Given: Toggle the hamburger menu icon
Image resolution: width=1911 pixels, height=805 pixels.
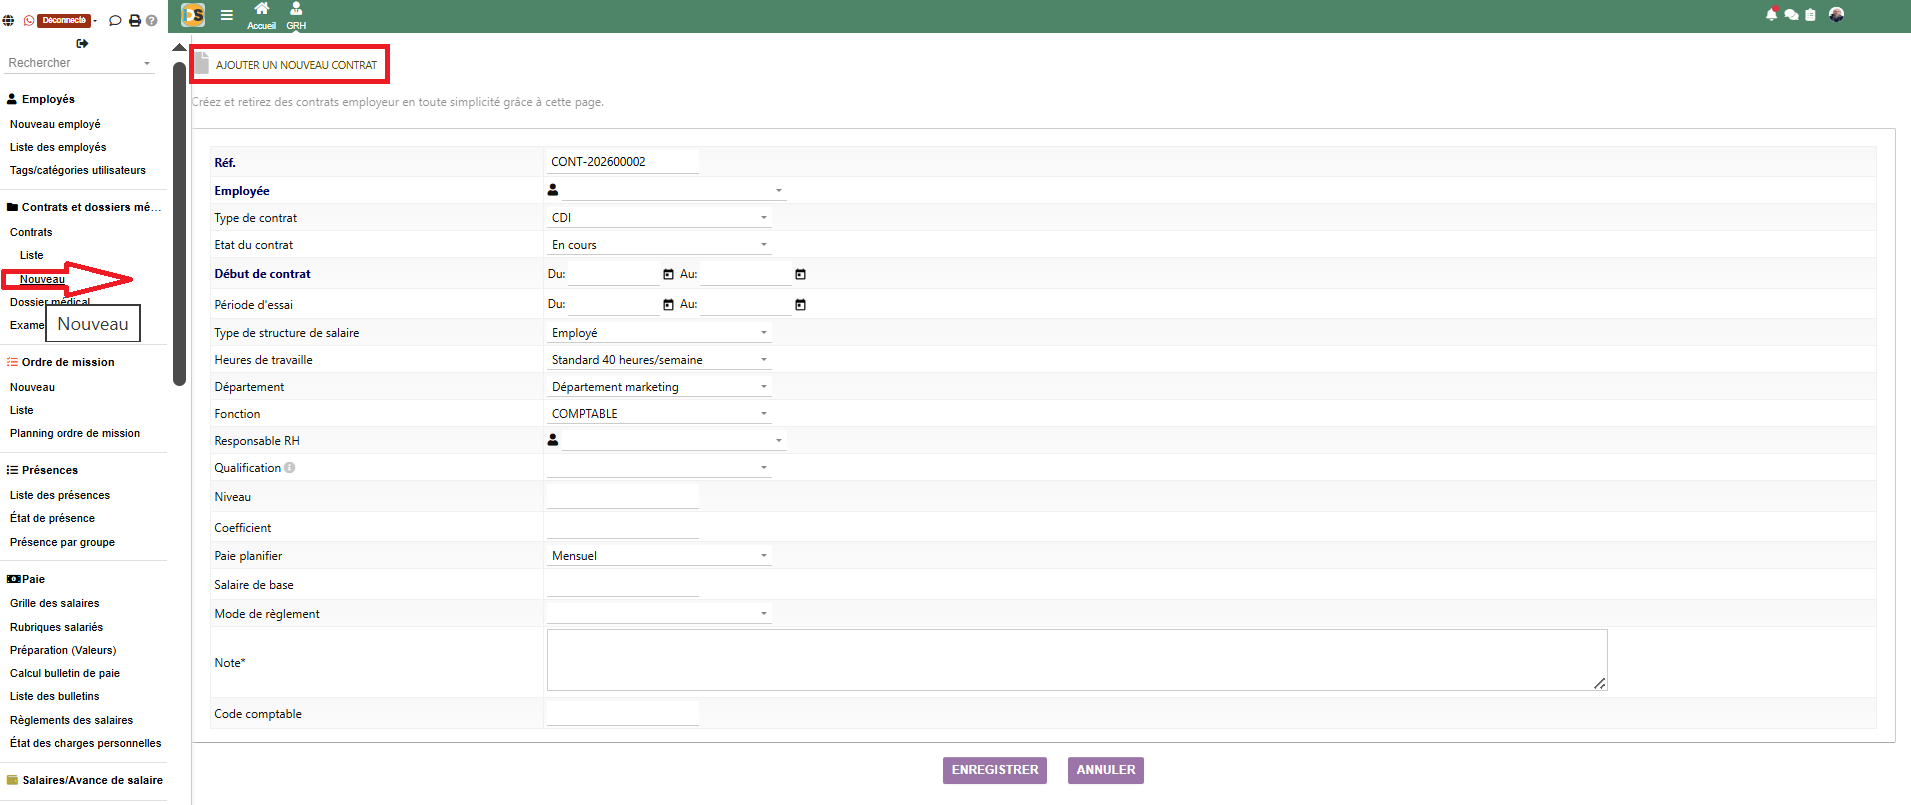Looking at the screenshot, I should [227, 15].
